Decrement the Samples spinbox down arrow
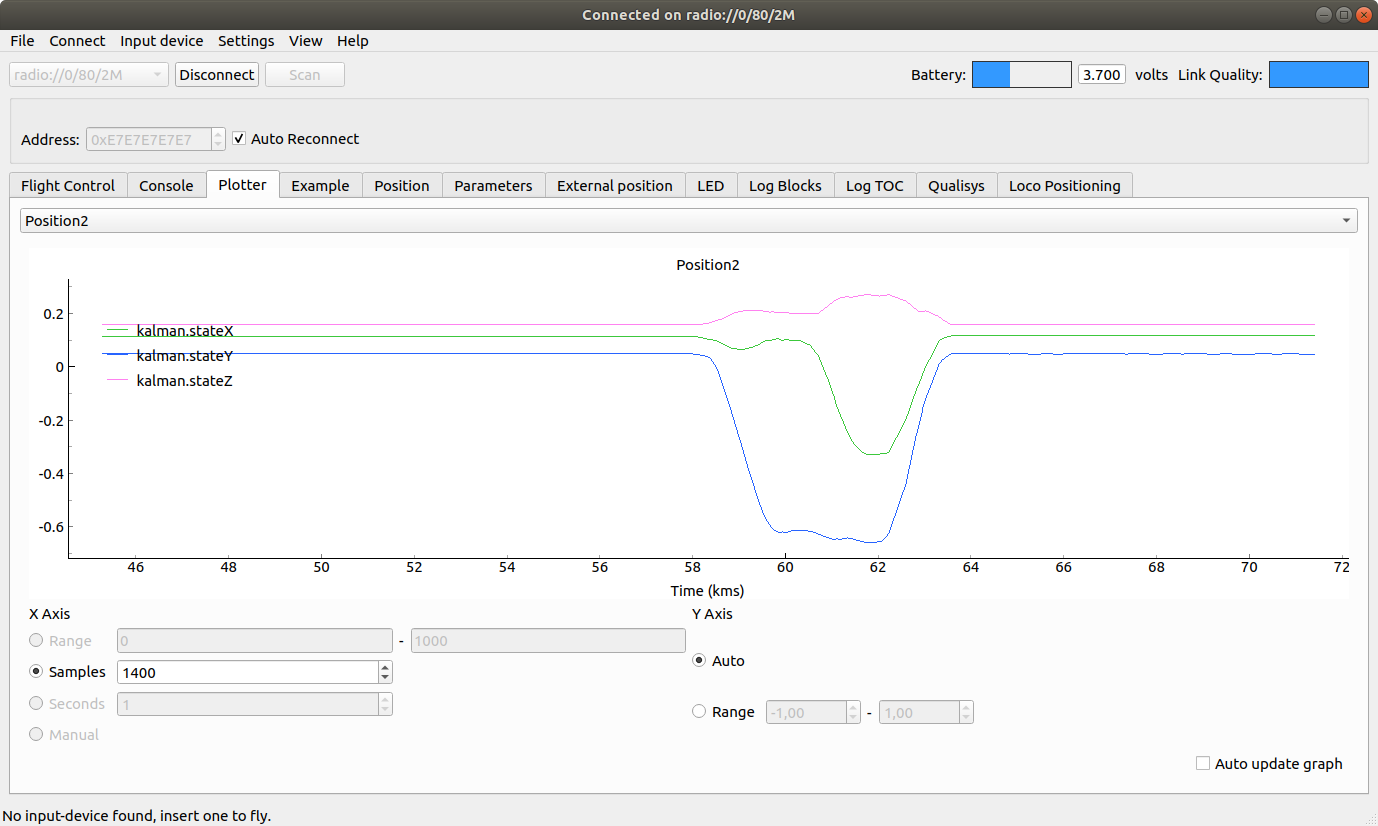The image size is (1378, 826). tap(385, 678)
